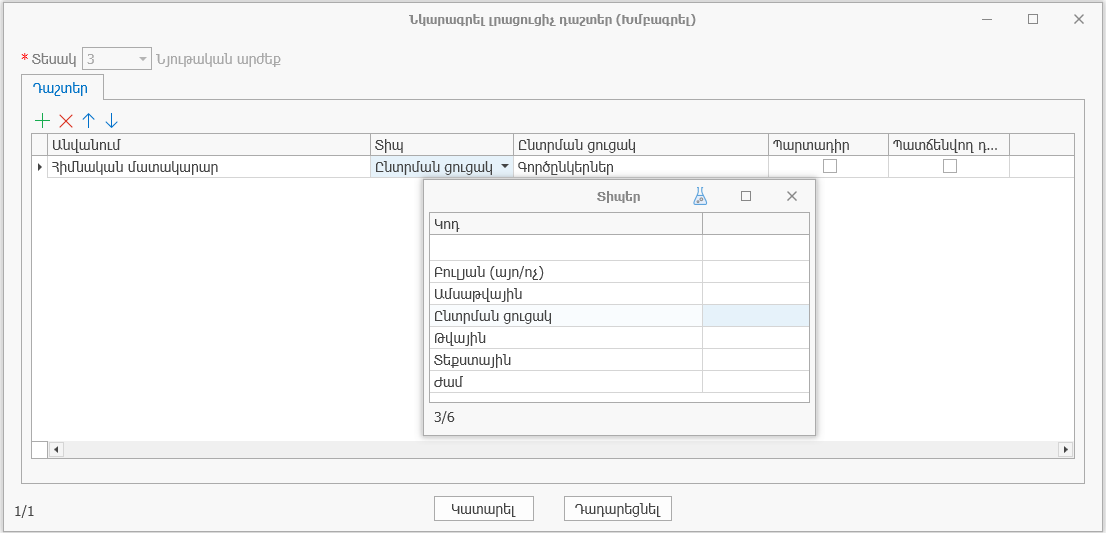Click the Տիպ column header
The width and height of the screenshot is (1106, 533).
coord(442,145)
